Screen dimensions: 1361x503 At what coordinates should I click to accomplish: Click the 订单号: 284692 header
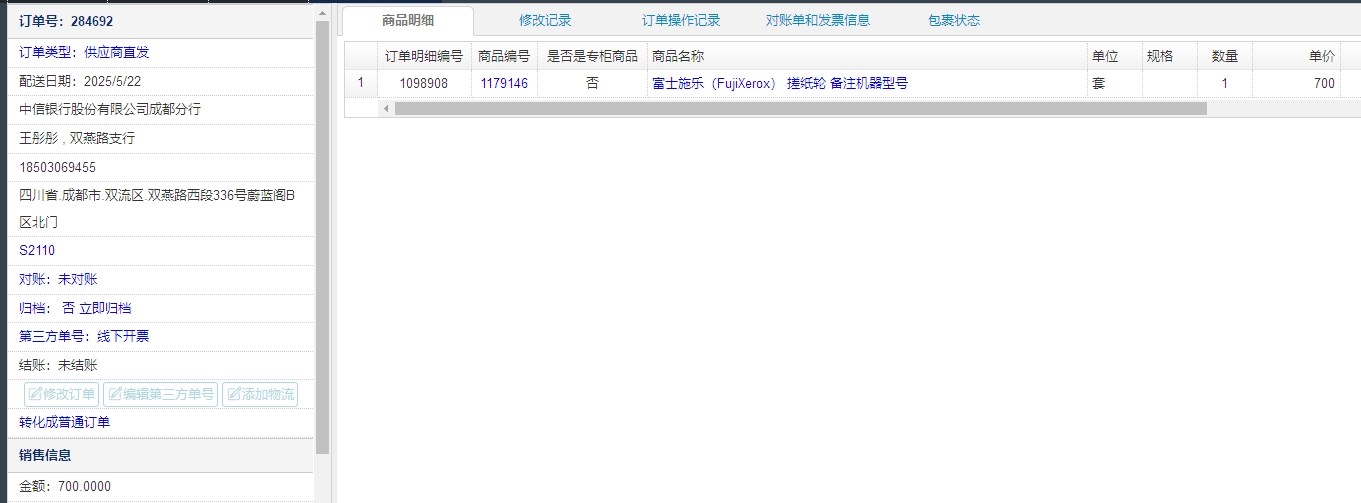click(66, 21)
